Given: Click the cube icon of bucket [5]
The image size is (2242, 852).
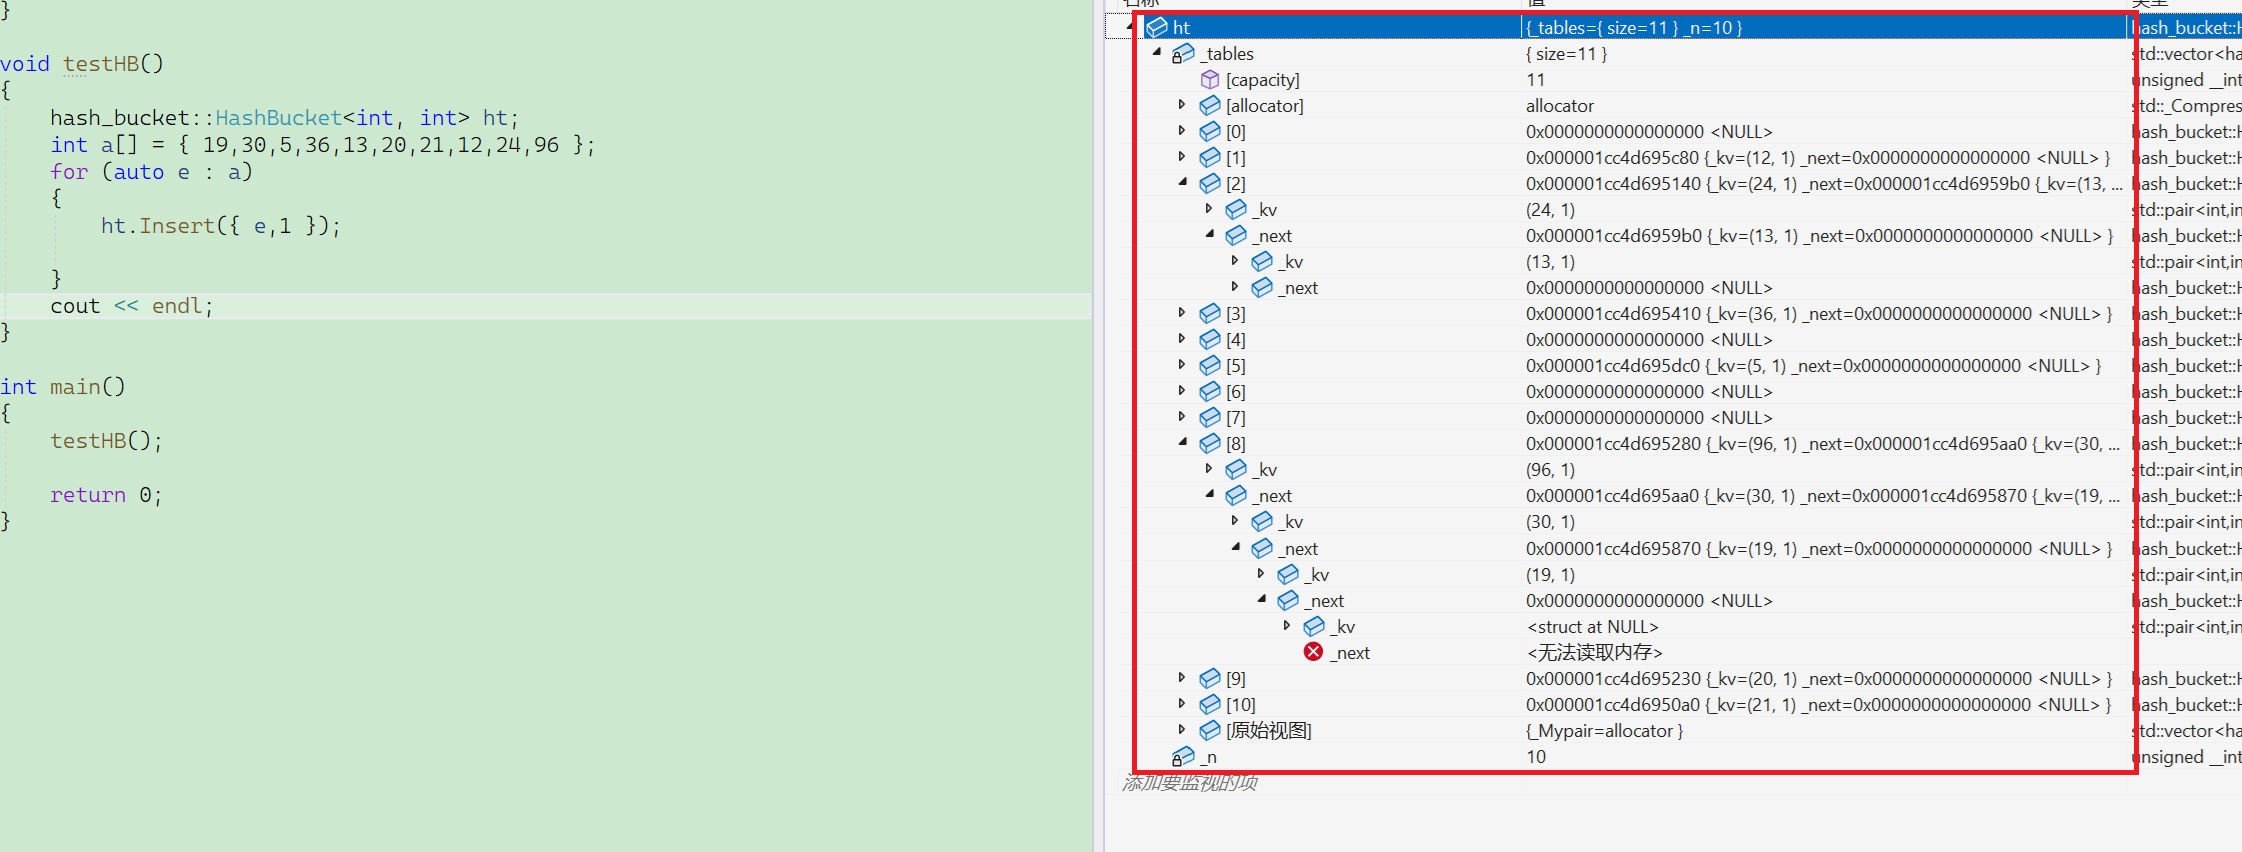Looking at the screenshot, I should pos(1210,365).
